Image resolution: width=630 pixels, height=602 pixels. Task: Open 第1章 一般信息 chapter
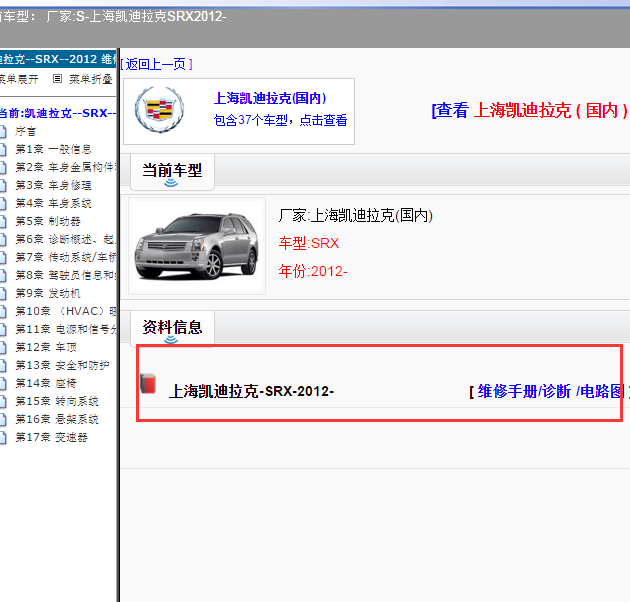[53, 149]
